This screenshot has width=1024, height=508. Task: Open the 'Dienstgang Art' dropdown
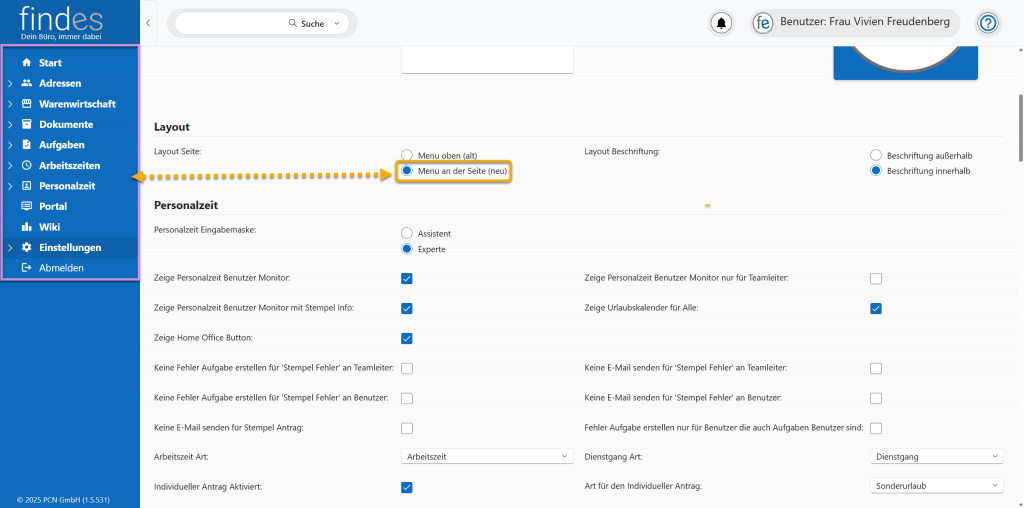point(936,456)
